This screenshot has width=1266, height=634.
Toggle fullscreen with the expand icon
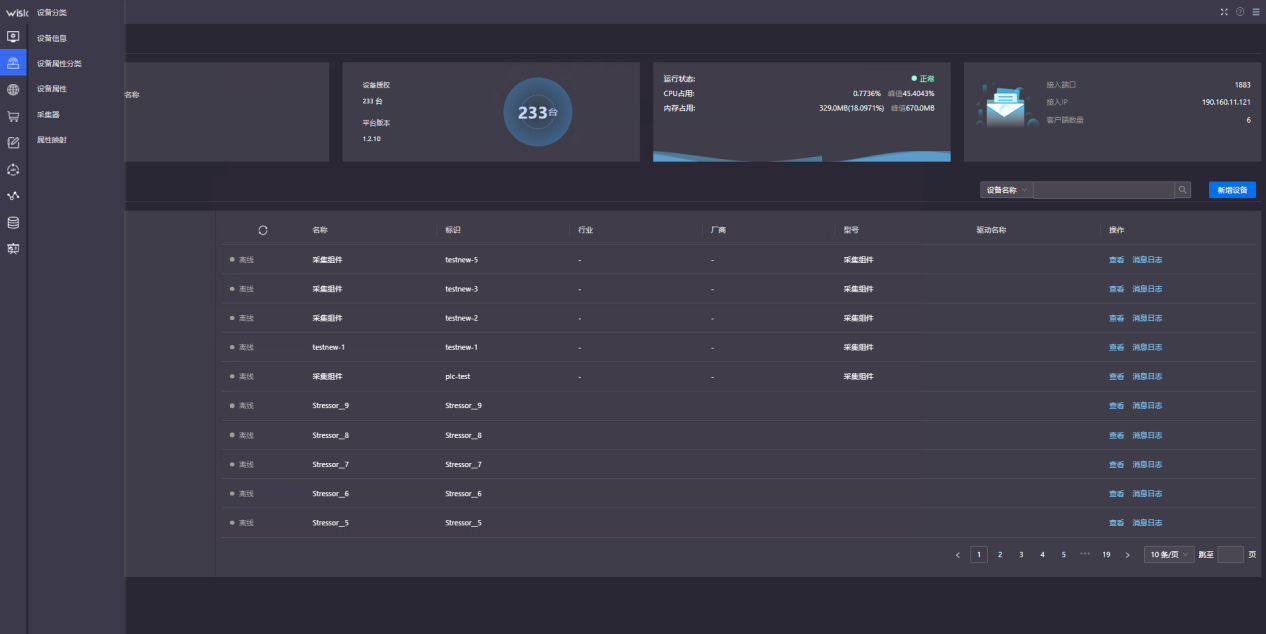click(1224, 12)
